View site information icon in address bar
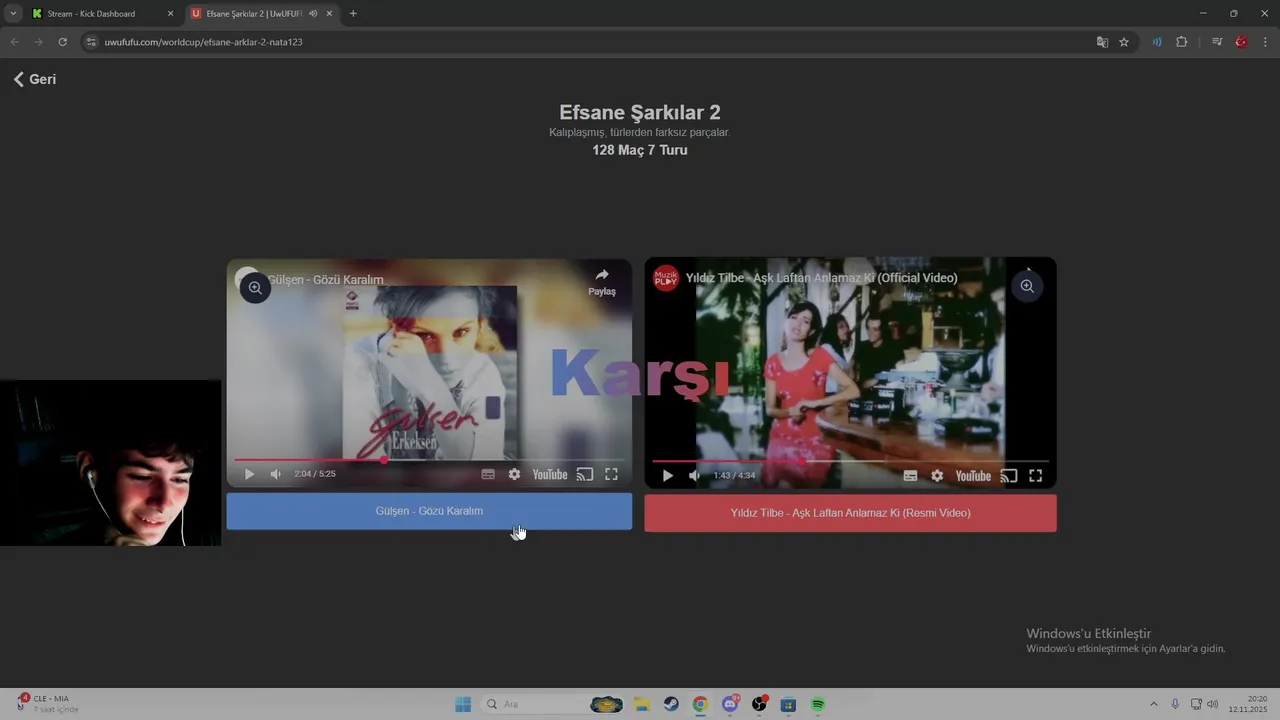 91,42
